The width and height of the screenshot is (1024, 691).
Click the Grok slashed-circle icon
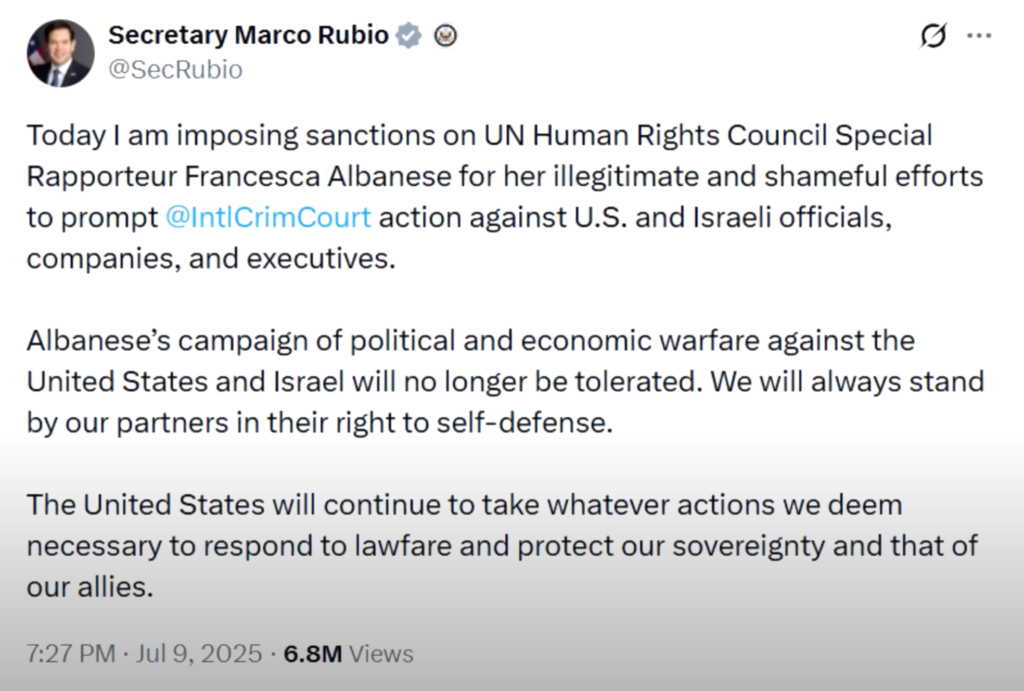click(933, 36)
